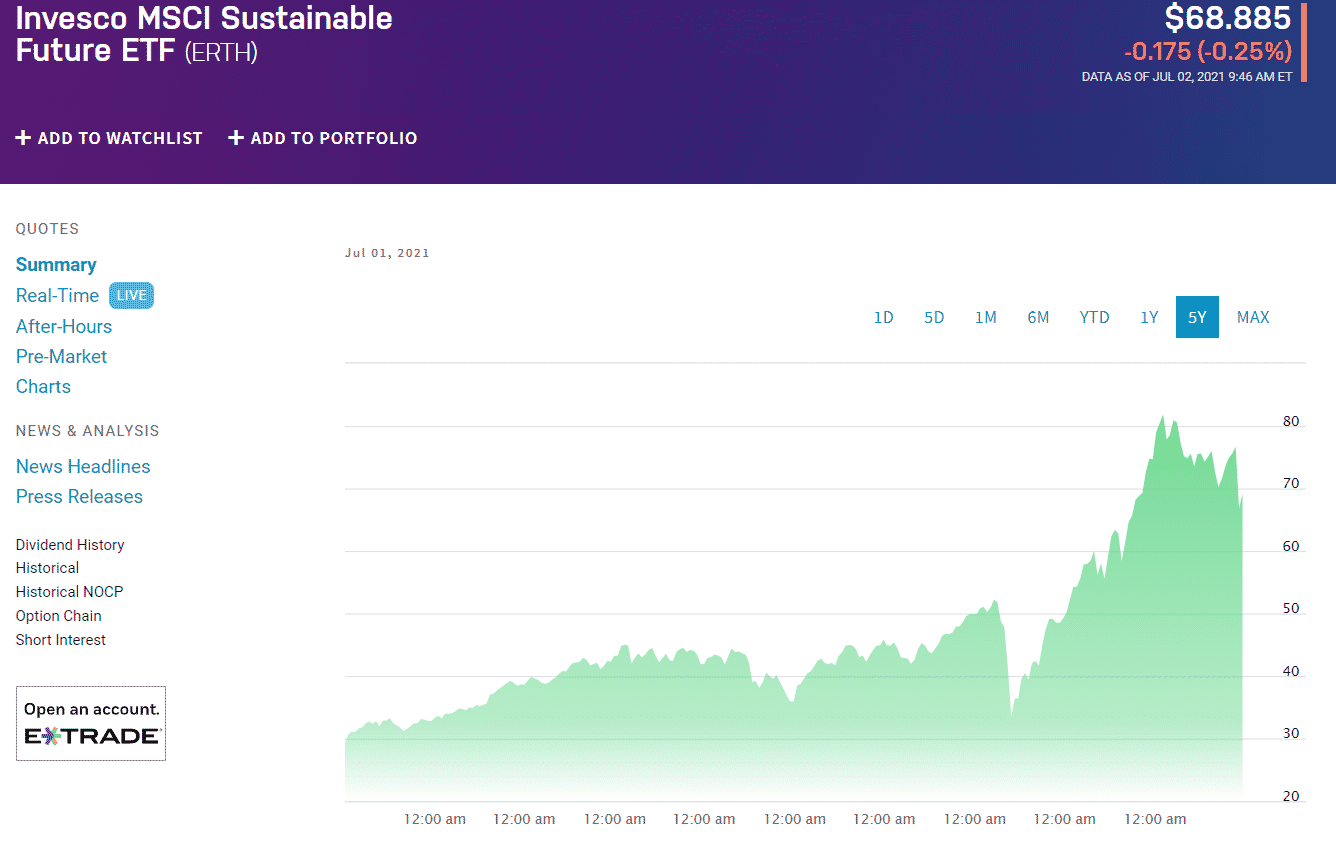The height and width of the screenshot is (862, 1336).
Task: View Press Releases
Action: point(79,497)
